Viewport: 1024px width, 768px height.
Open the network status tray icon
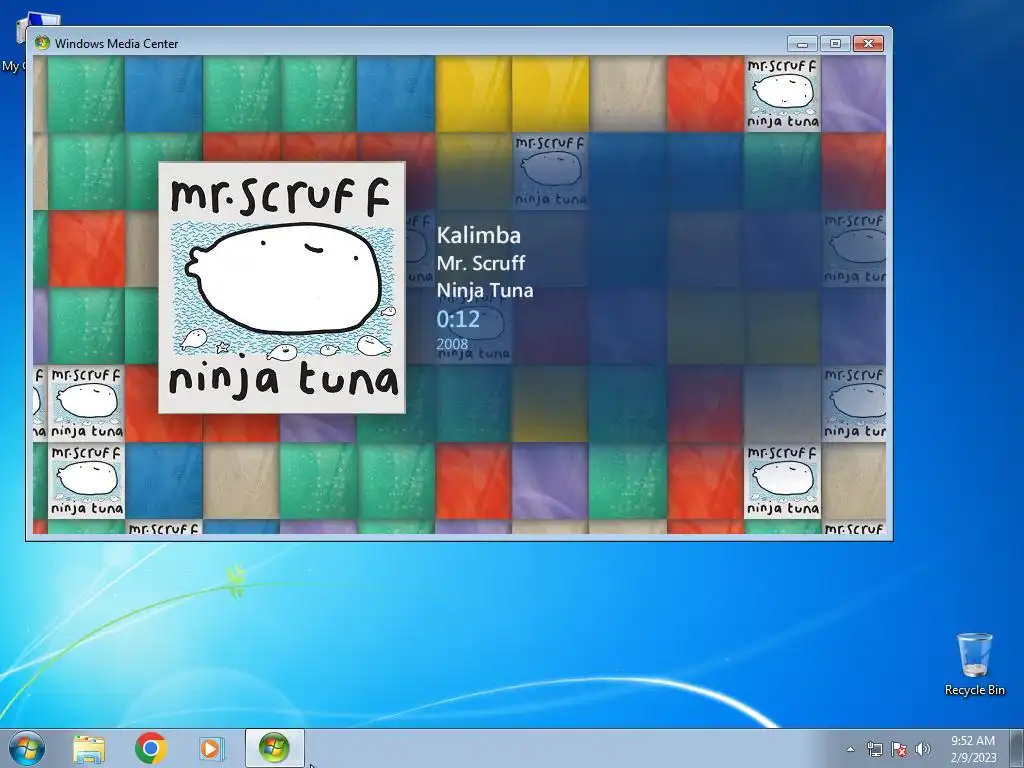click(x=874, y=749)
